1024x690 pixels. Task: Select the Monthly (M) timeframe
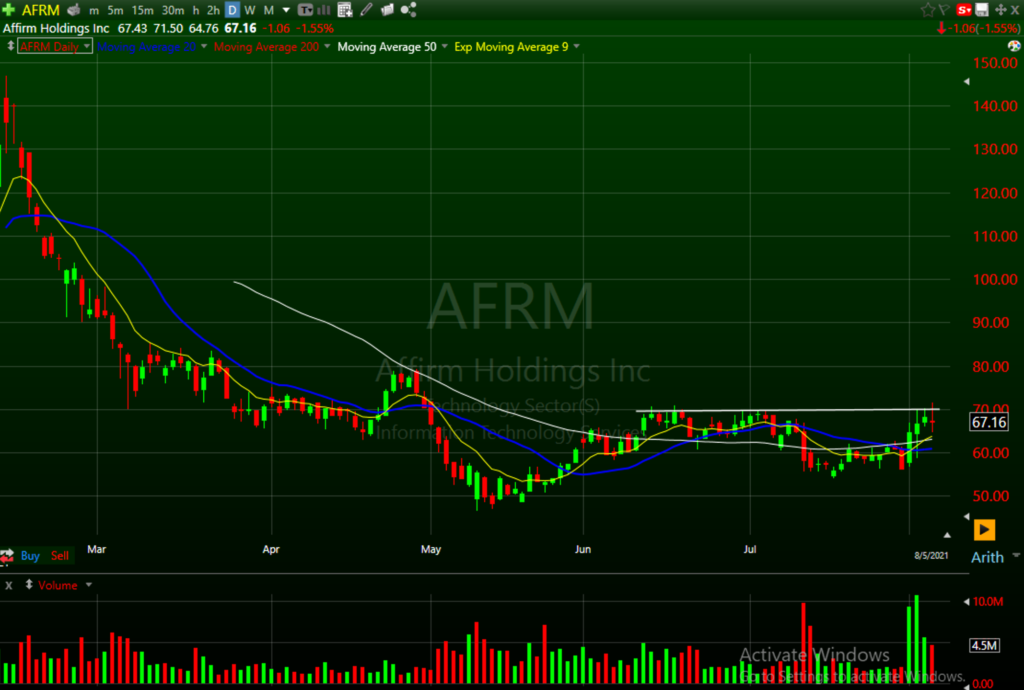tap(268, 10)
